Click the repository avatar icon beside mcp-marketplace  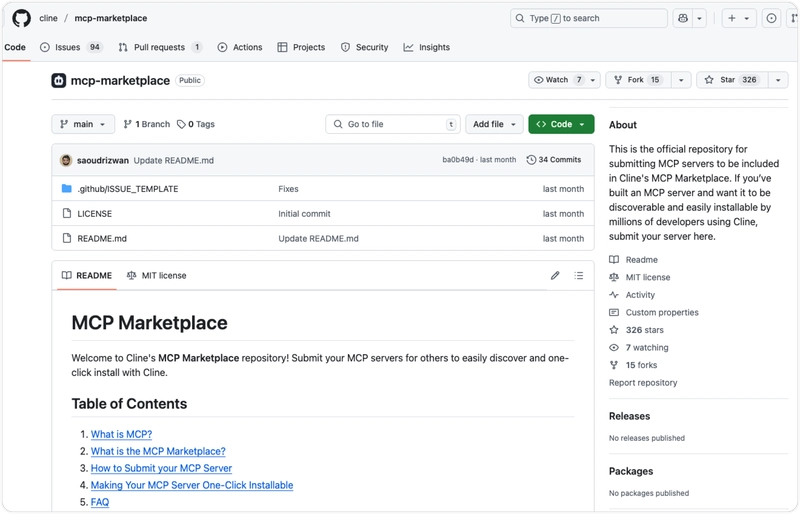[59, 81]
